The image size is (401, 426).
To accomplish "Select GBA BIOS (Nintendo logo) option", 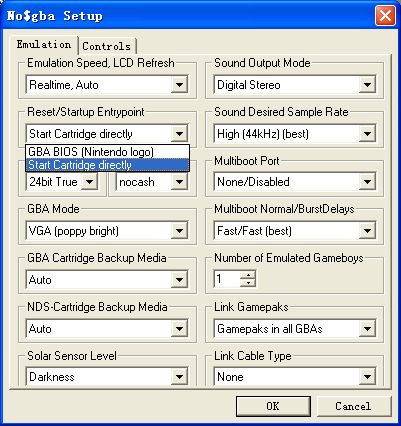I will 107,152.
